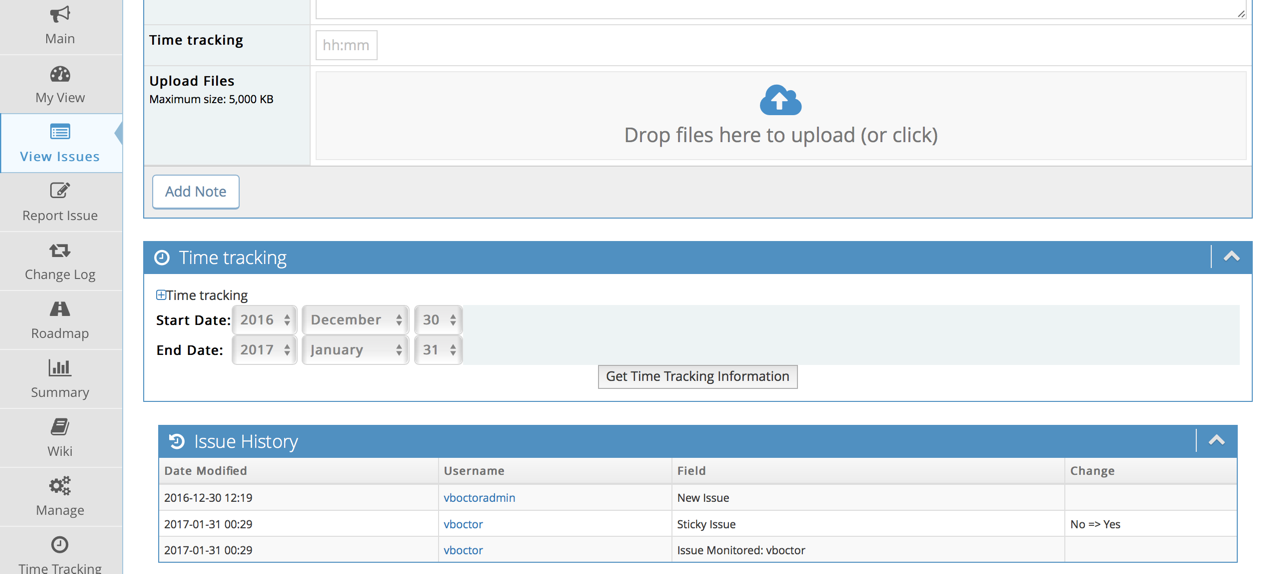Expand Time tracking plus toggle

click(x=161, y=295)
